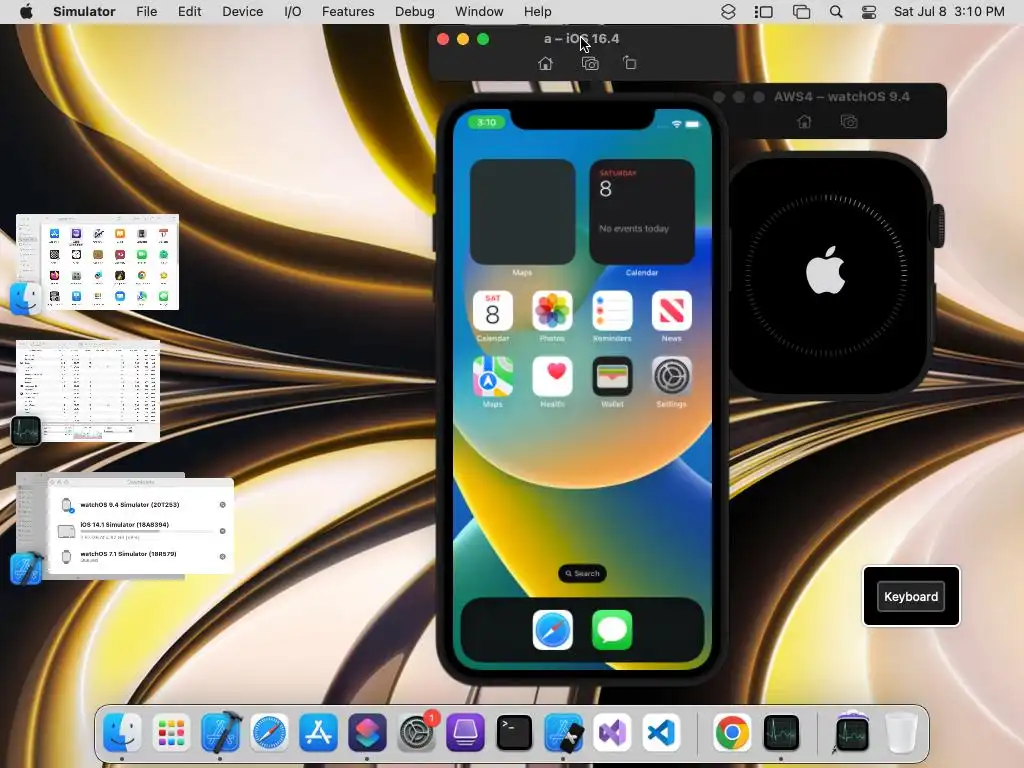Open Google Chrome from the Dock
Viewport: 1024px width, 768px height.
tap(732, 732)
